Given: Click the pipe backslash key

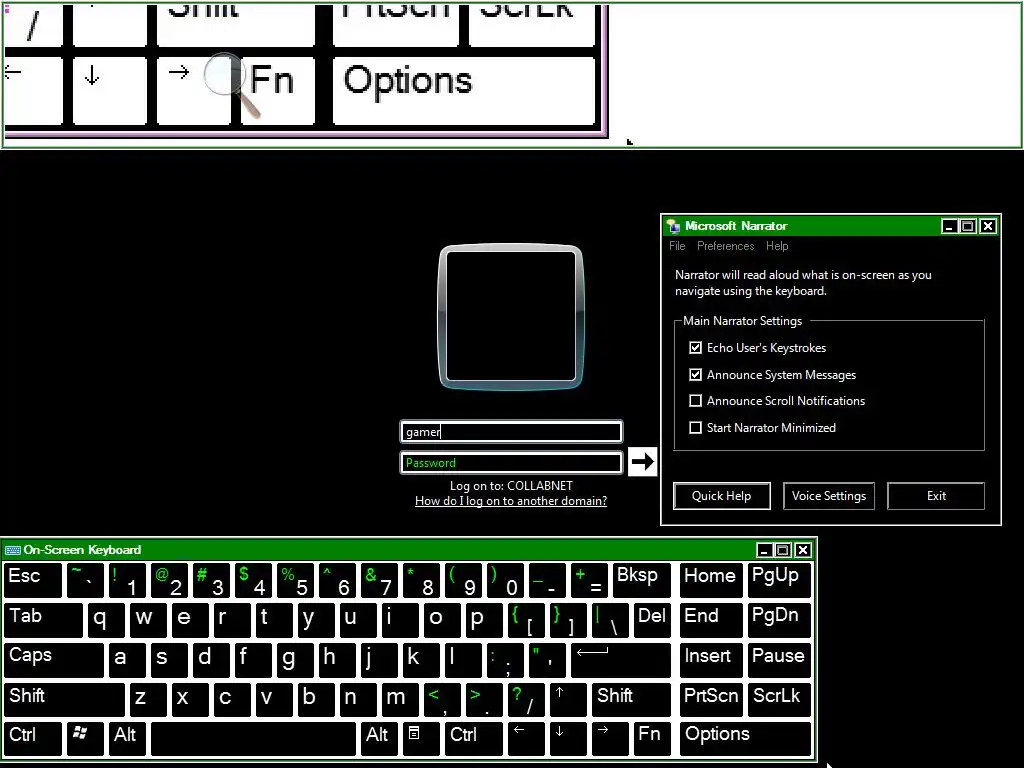Looking at the screenshot, I should pyautogui.click(x=610, y=620).
